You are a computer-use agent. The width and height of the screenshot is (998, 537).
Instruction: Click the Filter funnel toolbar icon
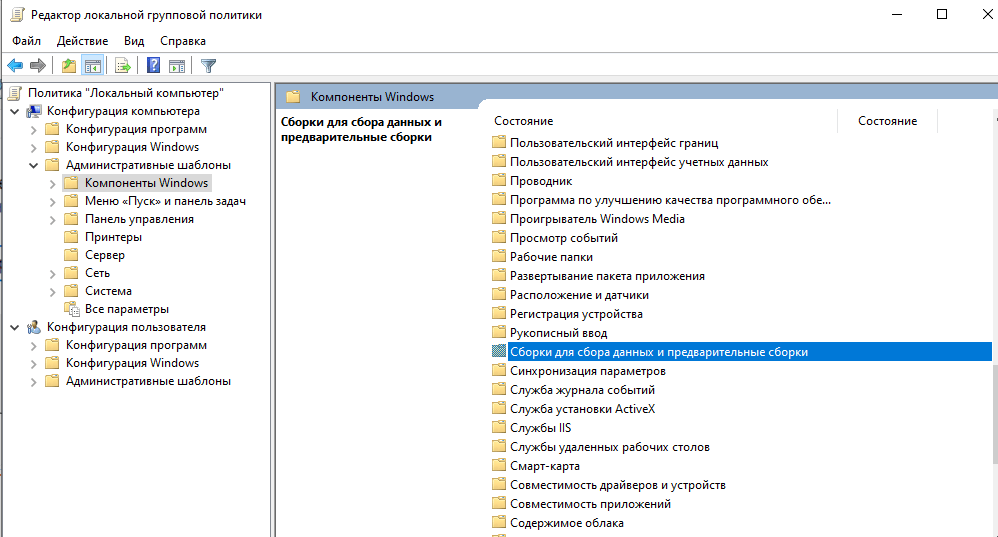coord(208,66)
